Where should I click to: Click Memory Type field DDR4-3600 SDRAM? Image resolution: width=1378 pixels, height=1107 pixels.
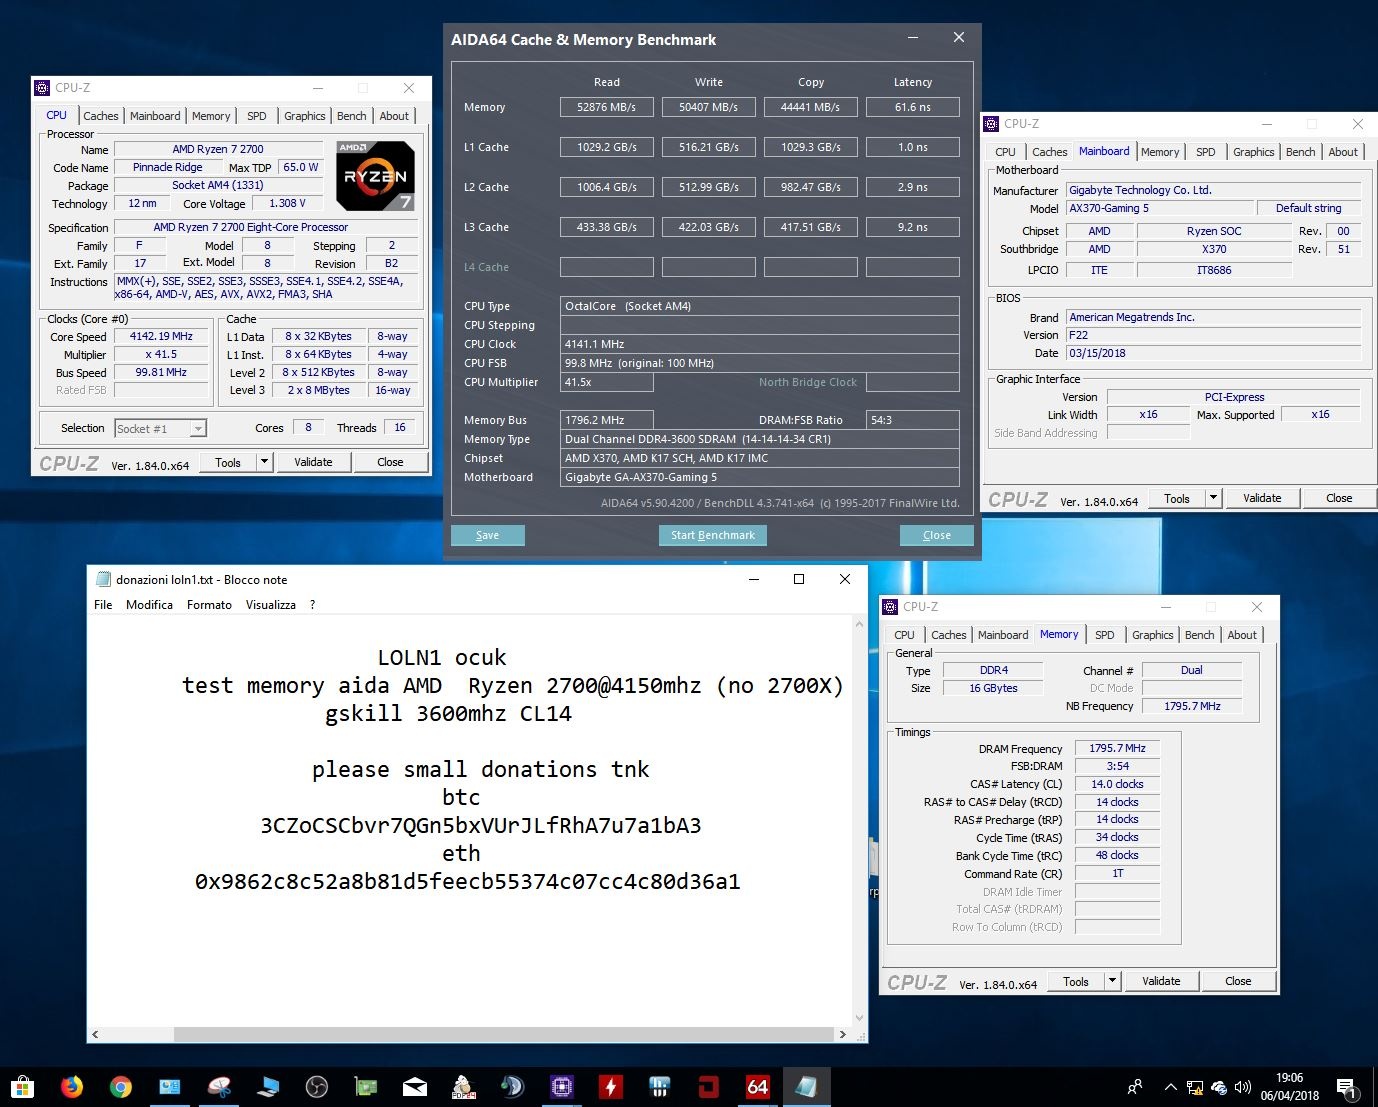[x=760, y=439]
